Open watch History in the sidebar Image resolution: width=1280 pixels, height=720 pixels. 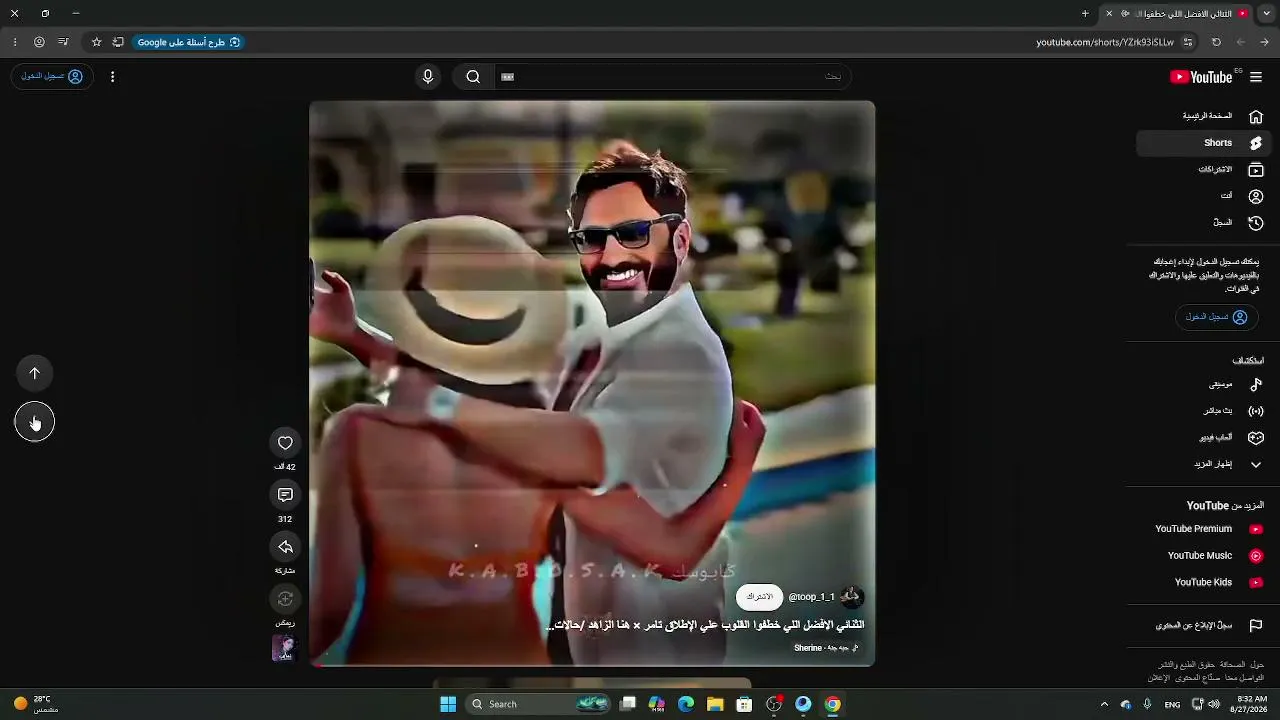1204,223
